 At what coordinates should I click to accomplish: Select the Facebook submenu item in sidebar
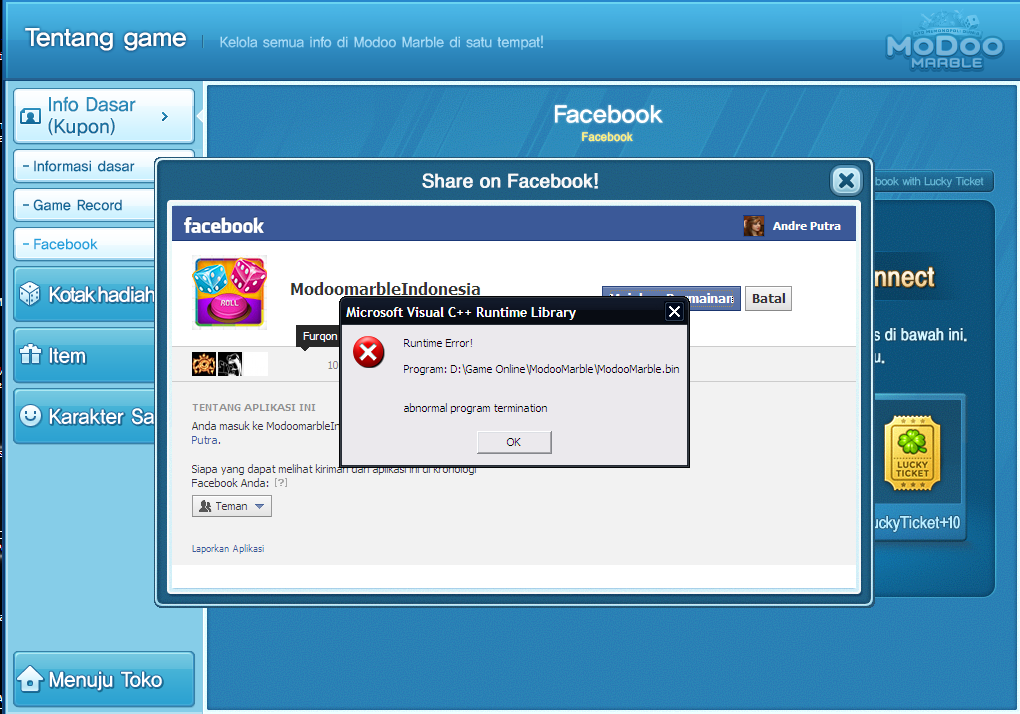(84, 245)
